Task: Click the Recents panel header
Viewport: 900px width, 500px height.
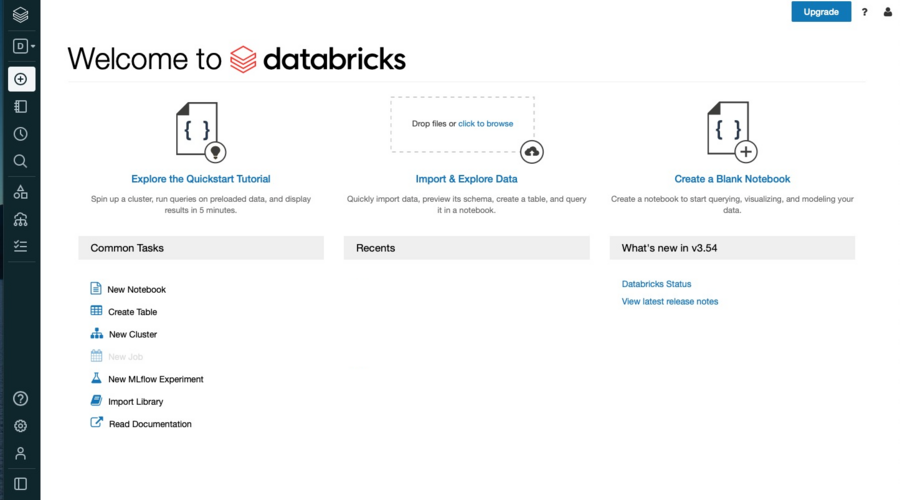Action: pos(467,248)
